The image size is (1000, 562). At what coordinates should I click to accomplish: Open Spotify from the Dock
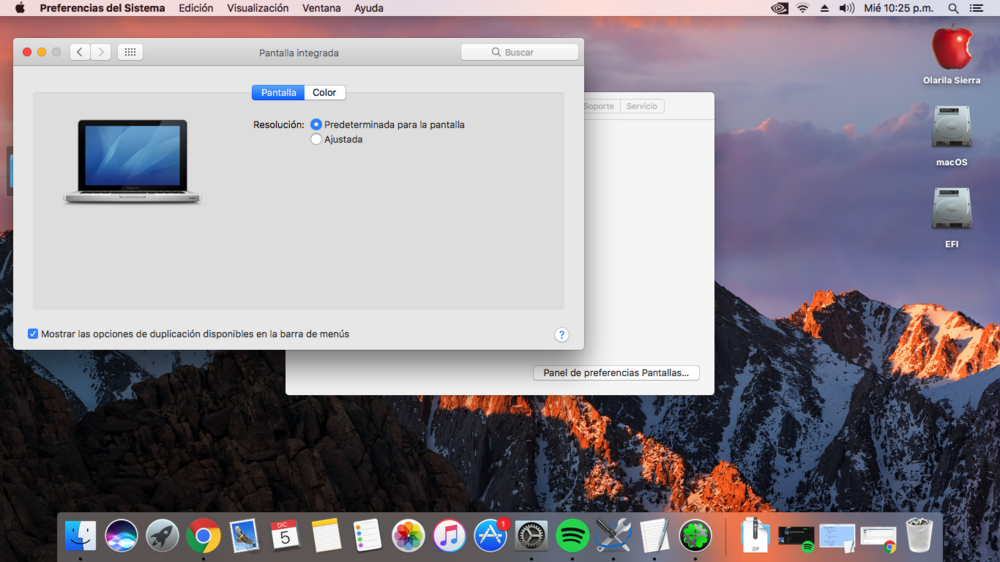point(572,536)
